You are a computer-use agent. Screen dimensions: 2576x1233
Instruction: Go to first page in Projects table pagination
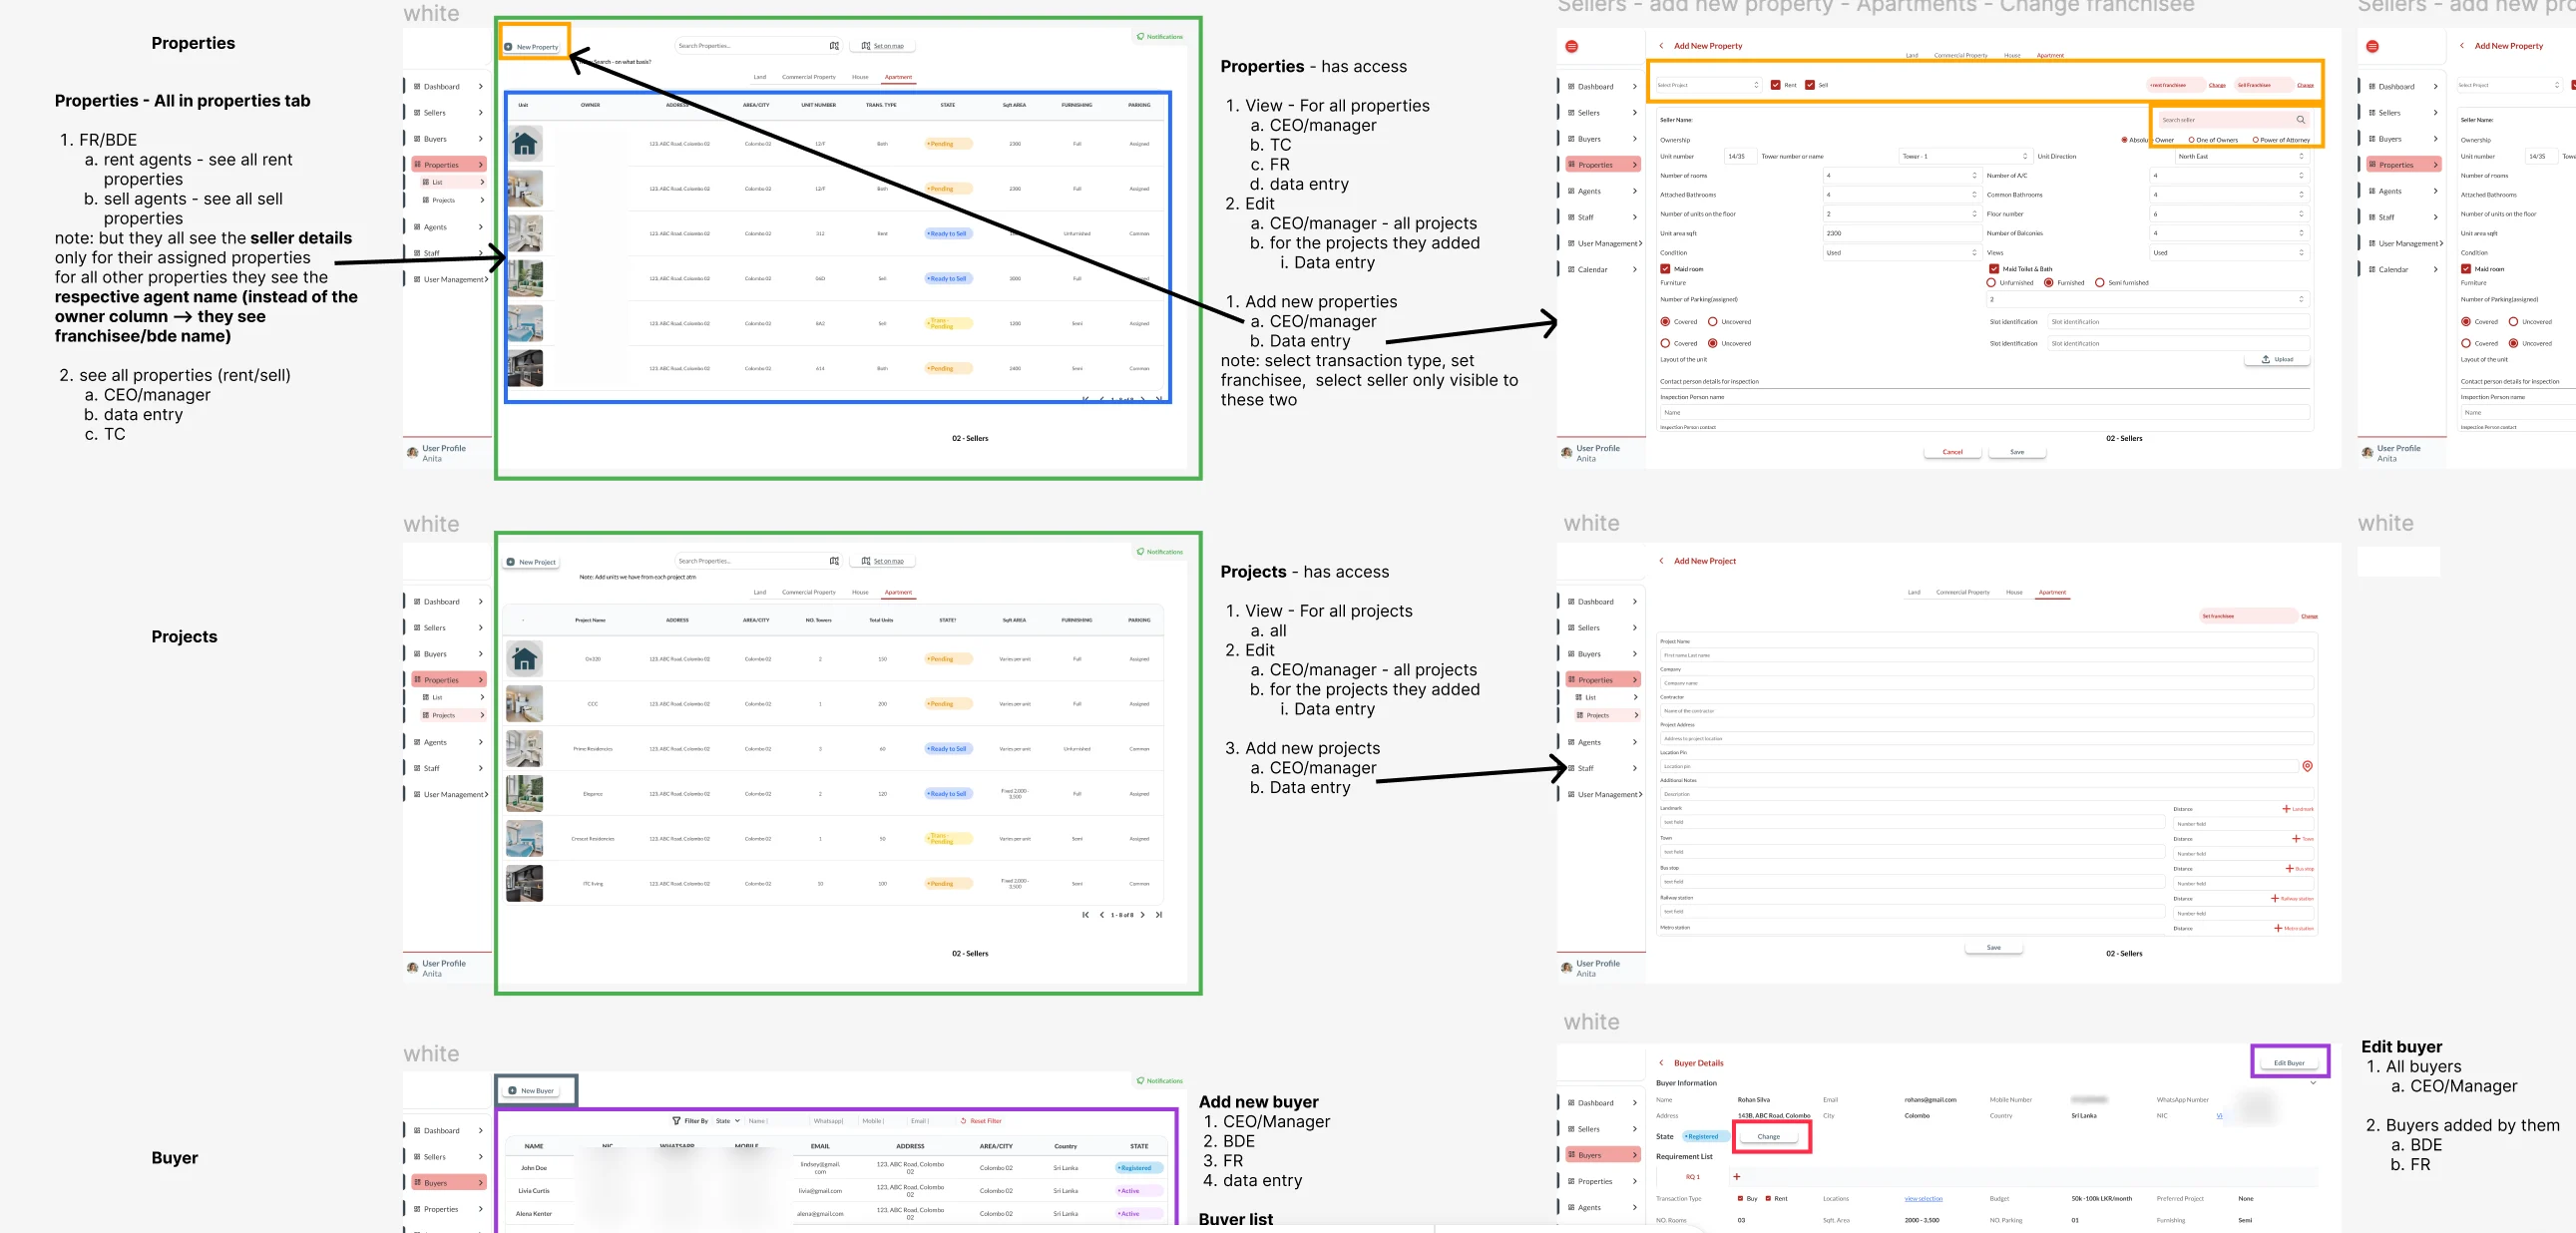1085,915
